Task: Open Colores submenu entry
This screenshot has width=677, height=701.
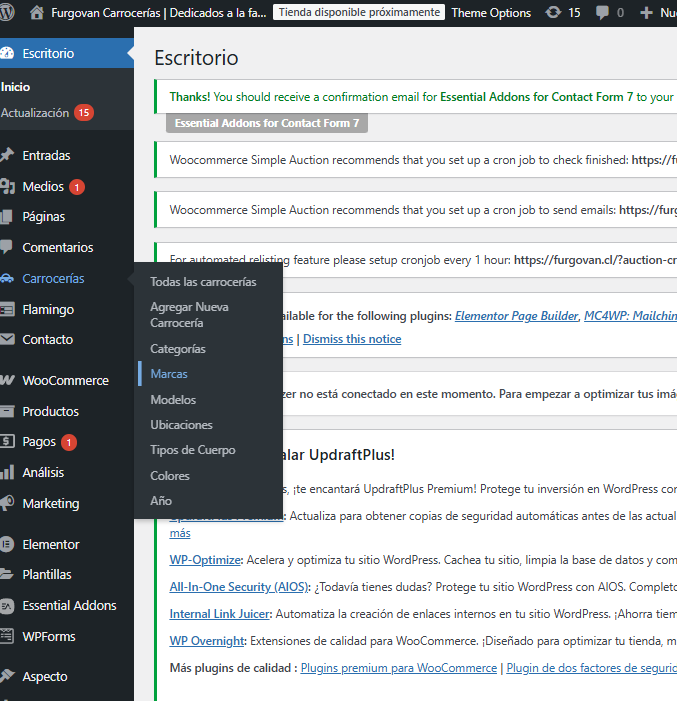Action: (x=170, y=476)
